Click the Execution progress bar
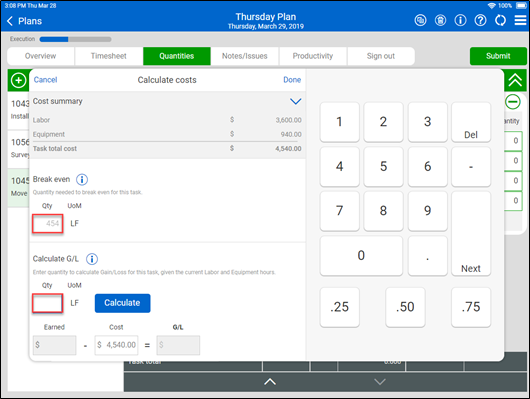Viewport: 530px width, 399px height. coord(75,39)
